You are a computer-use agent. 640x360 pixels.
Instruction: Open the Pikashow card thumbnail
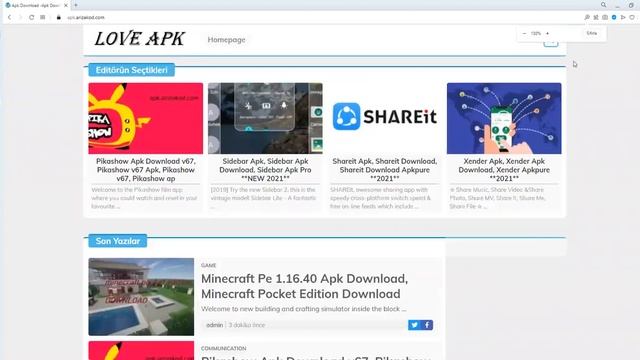point(146,118)
